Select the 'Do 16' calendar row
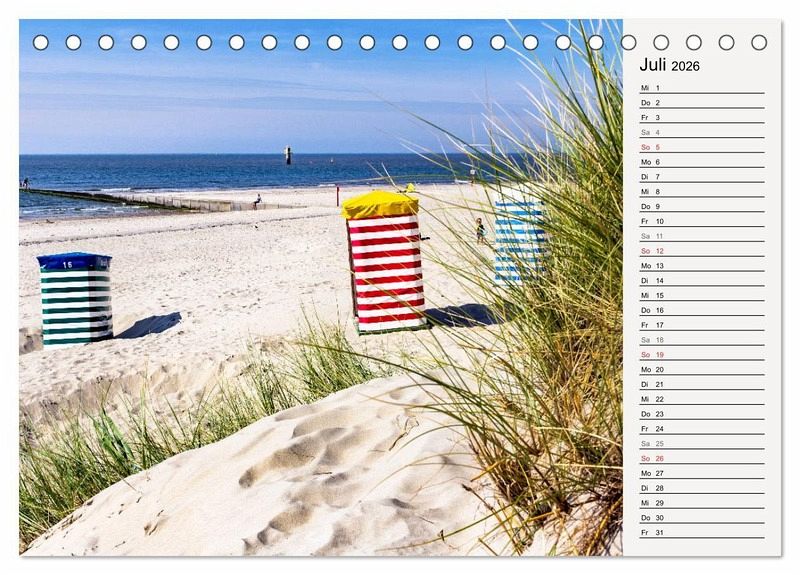The image size is (800, 575). (x=702, y=310)
